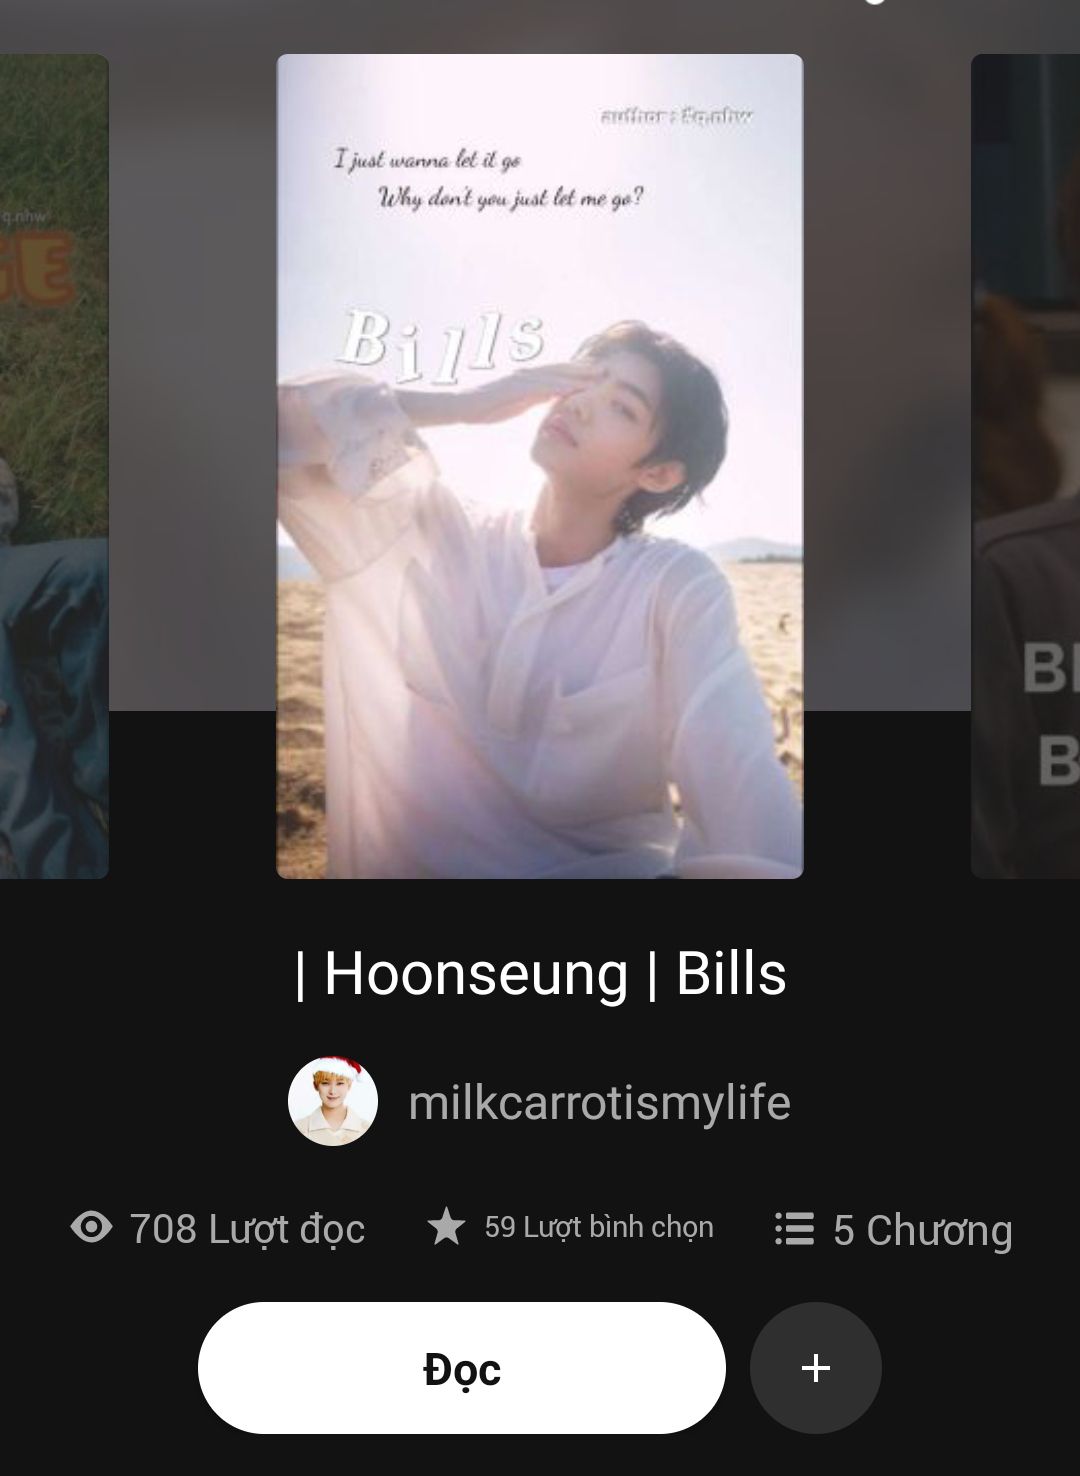Tap the eye icon beside the read count
The height and width of the screenshot is (1476, 1080).
(91, 1227)
